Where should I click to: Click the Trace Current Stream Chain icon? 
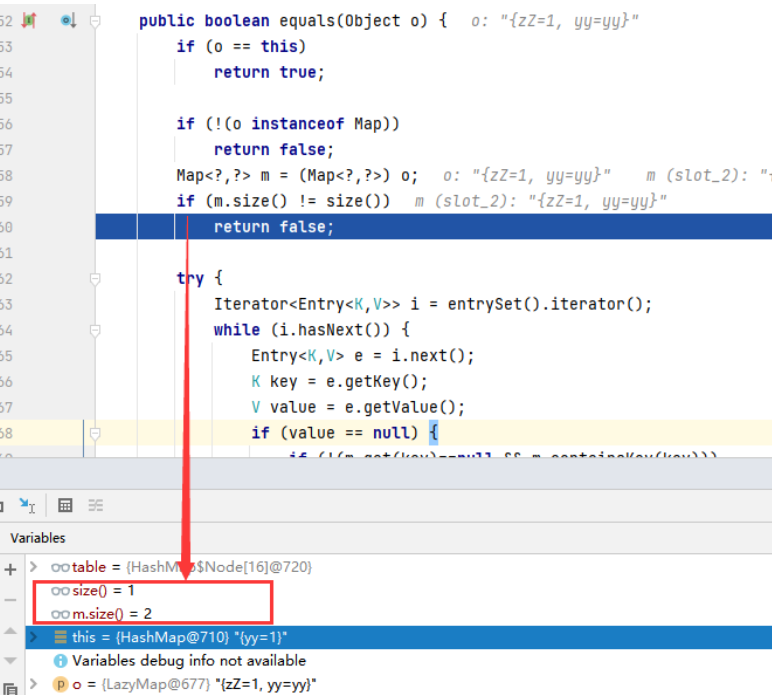[96, 505]
